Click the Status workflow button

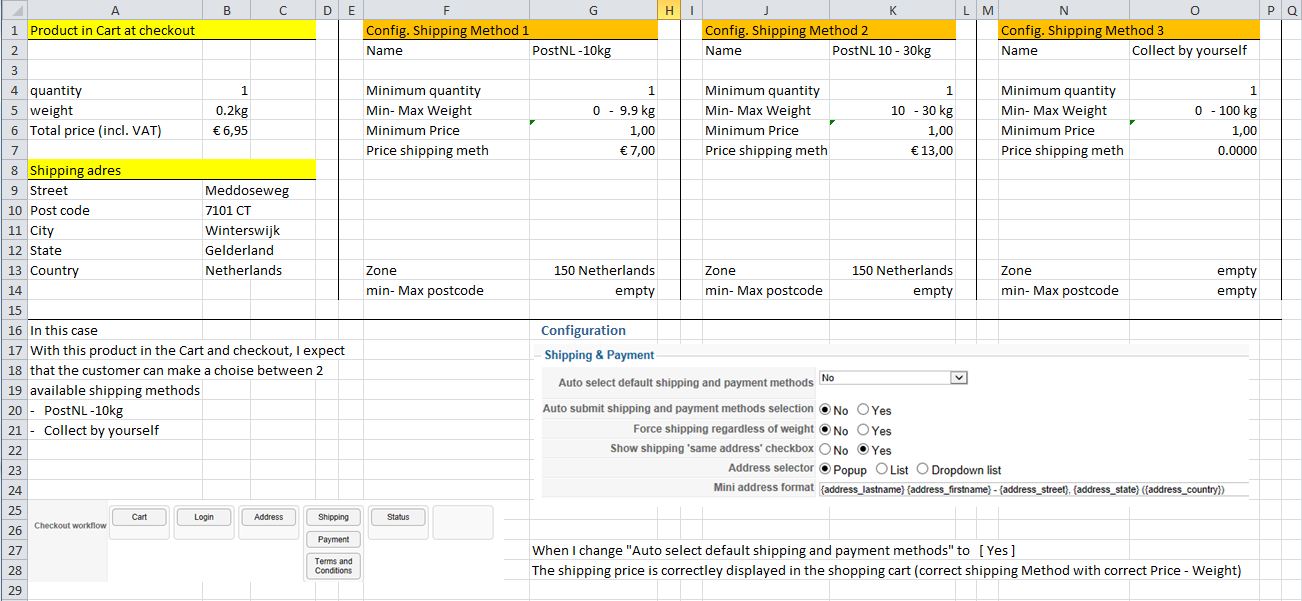[398, 517]
